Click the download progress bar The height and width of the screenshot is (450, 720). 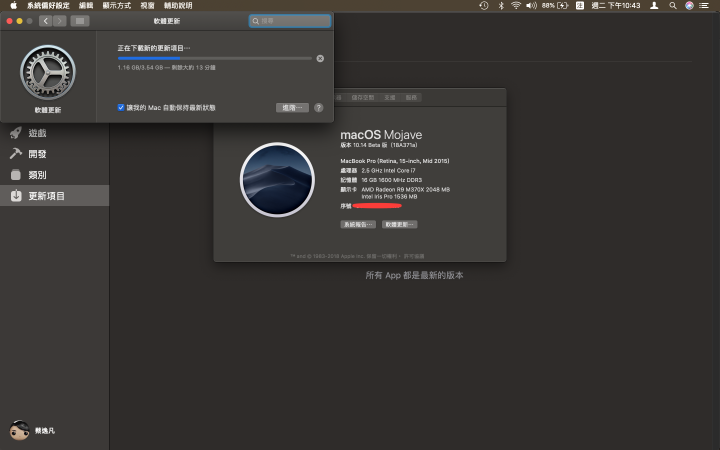click(214, 58)
